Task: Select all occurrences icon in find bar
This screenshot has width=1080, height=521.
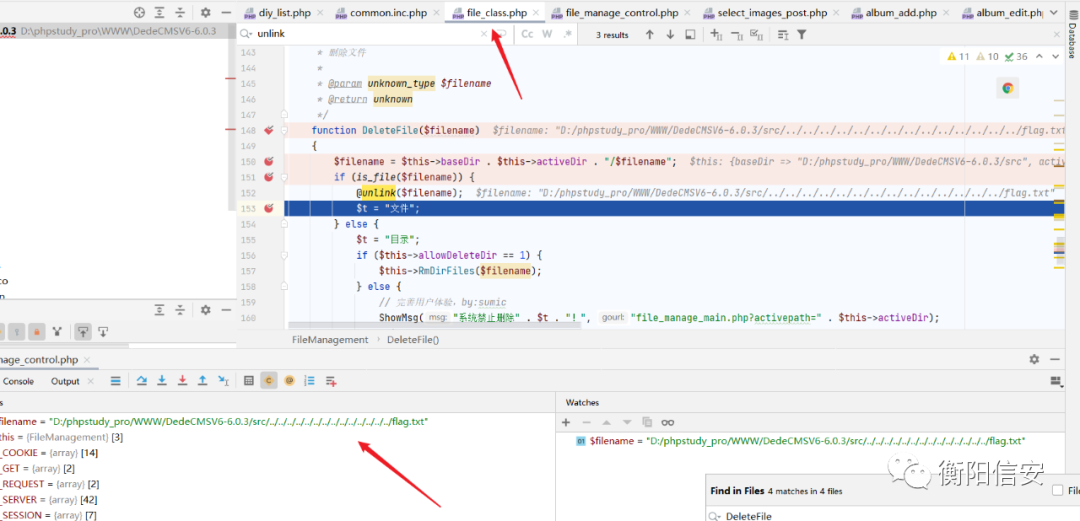Action: click(x=756, y=34)
